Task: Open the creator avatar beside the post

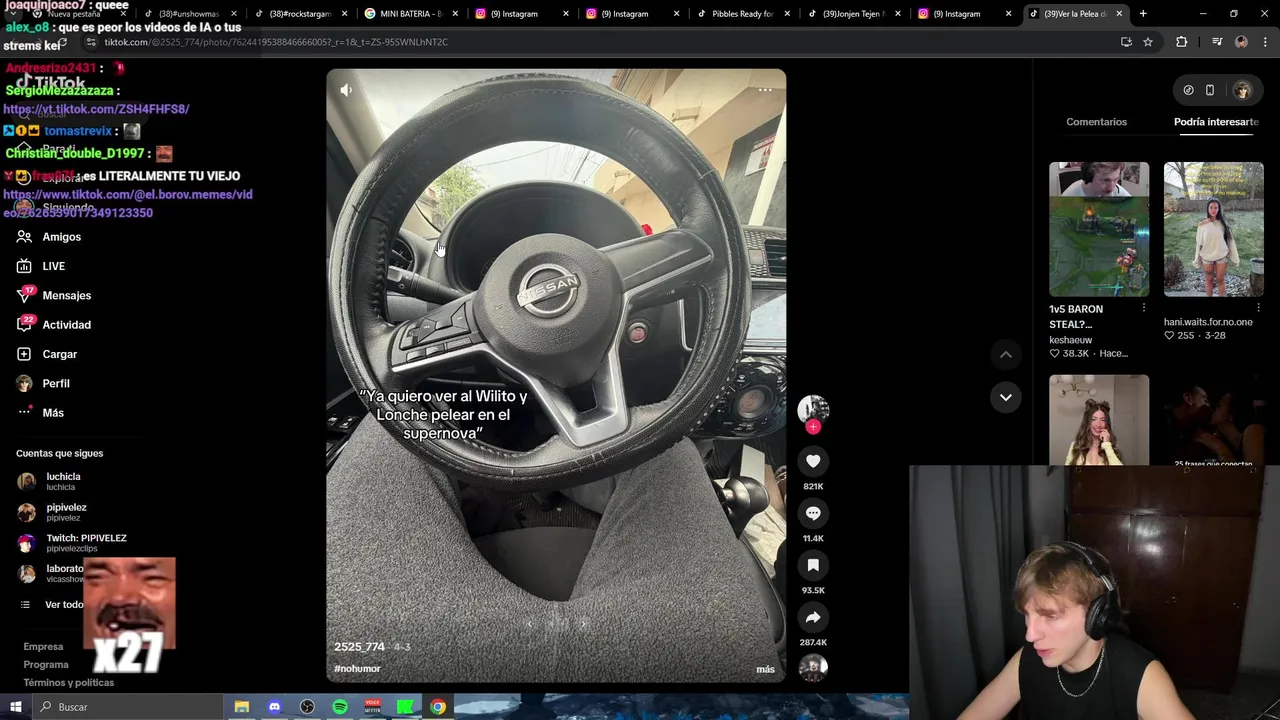Action: coord(813,407)
